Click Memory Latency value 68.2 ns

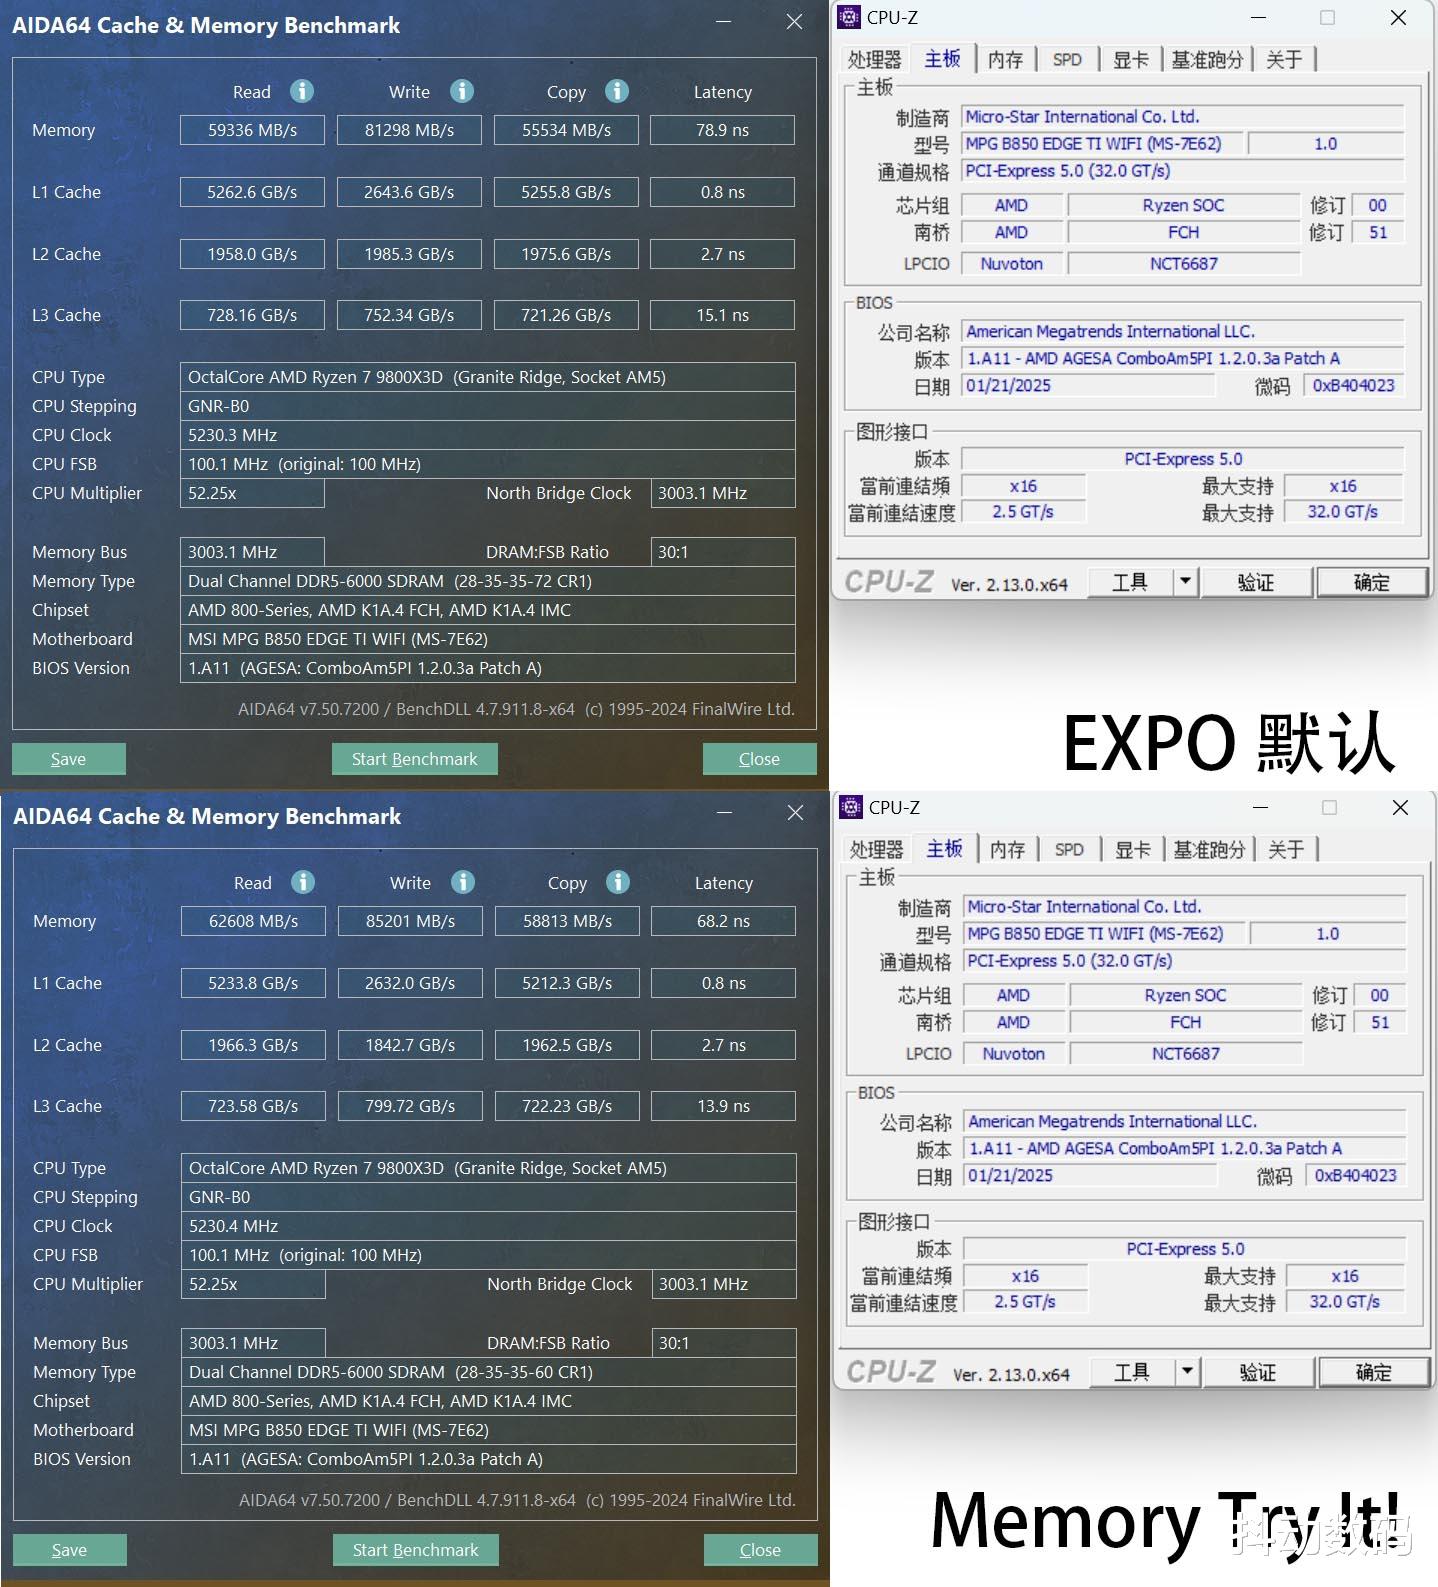(723, 921)
